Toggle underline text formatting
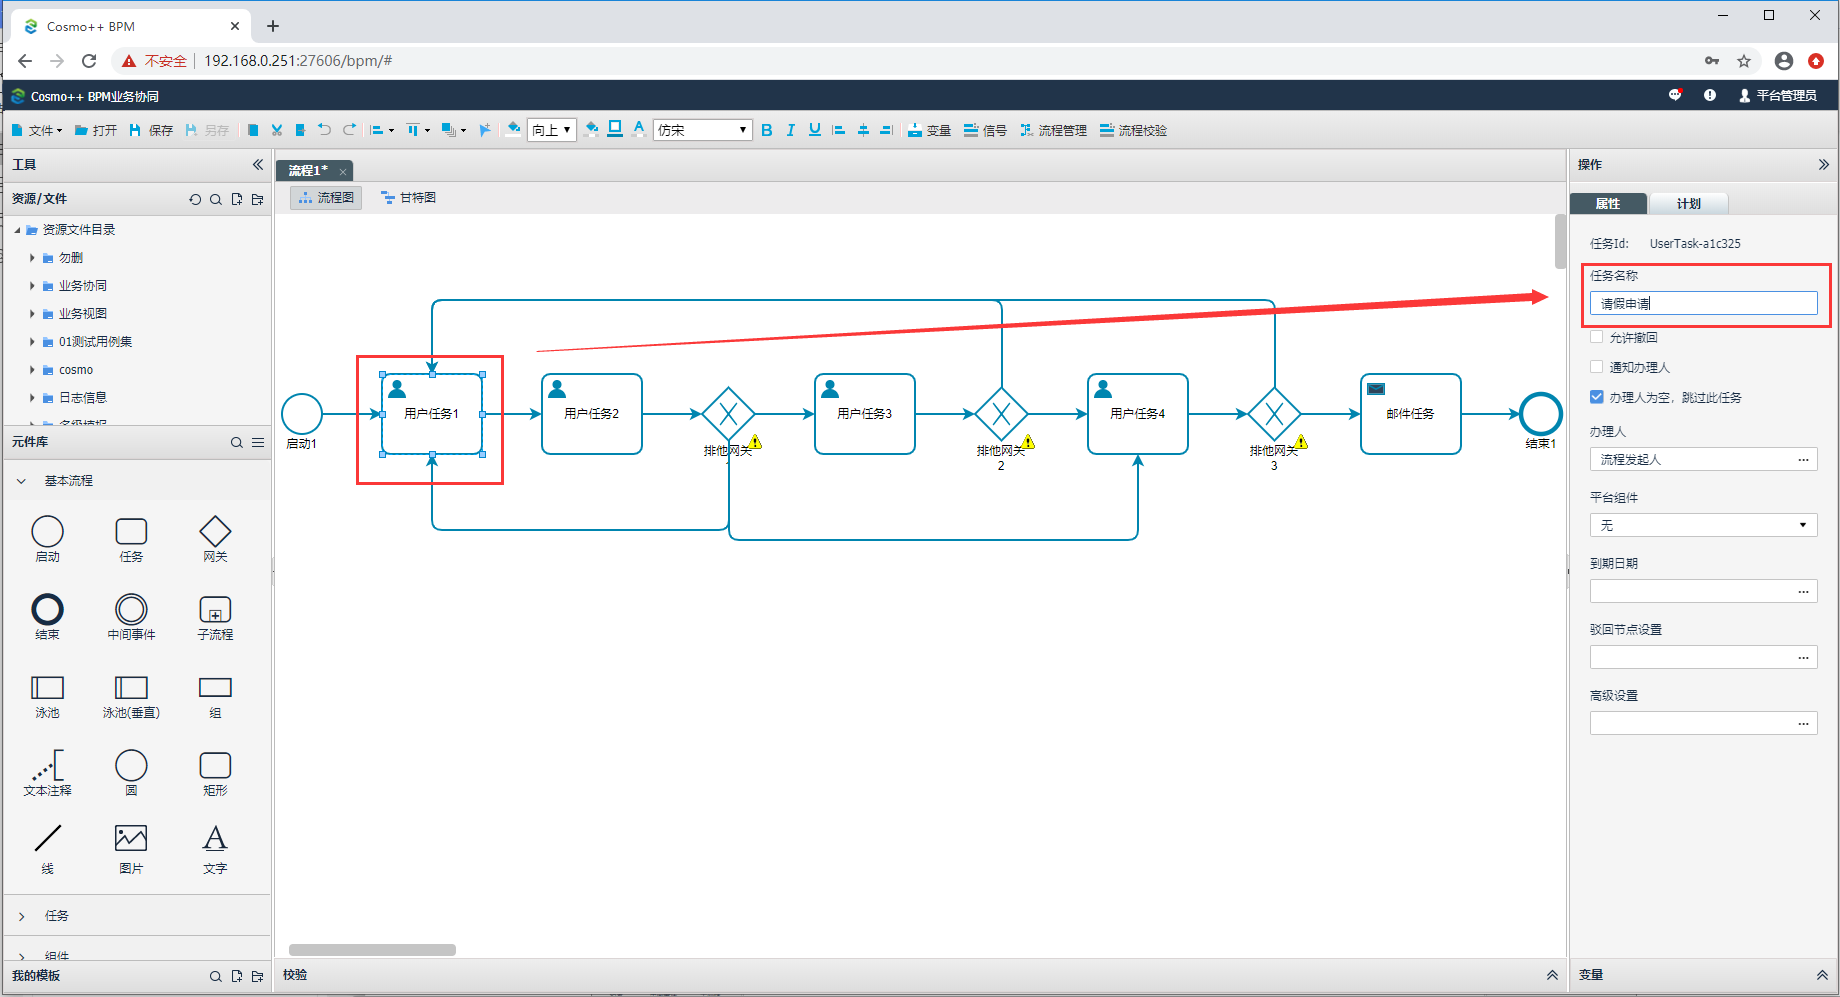Image resolution: width=1840 pixels, height=997 pixels. (x=815, y=130)
